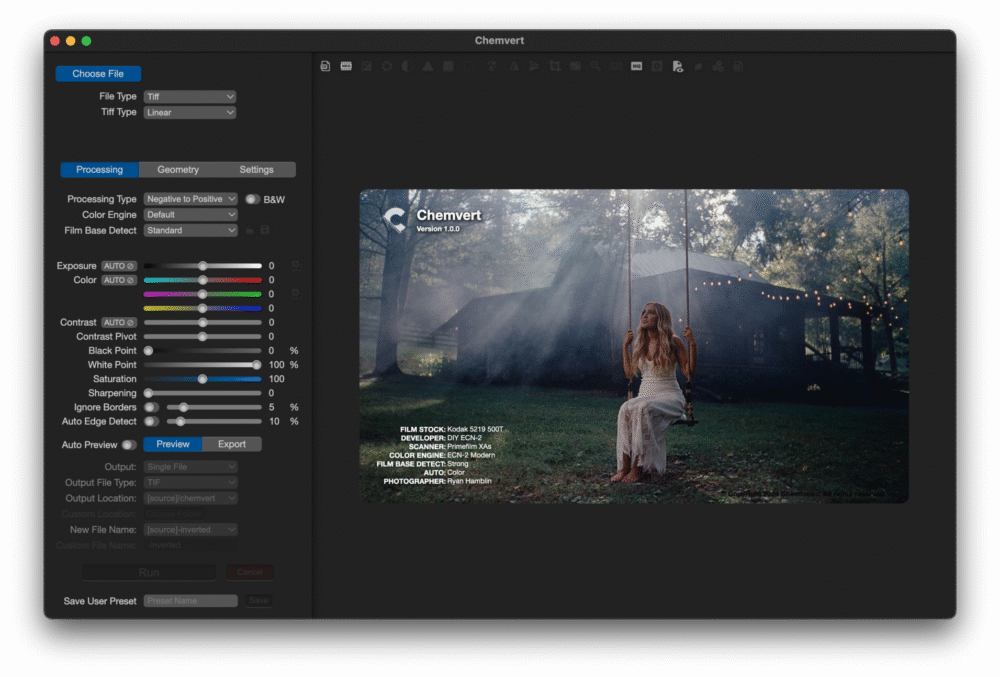Click the cyan-red Color slider
Viewport: 1000px width, 677px height.
tap(203, 280)
